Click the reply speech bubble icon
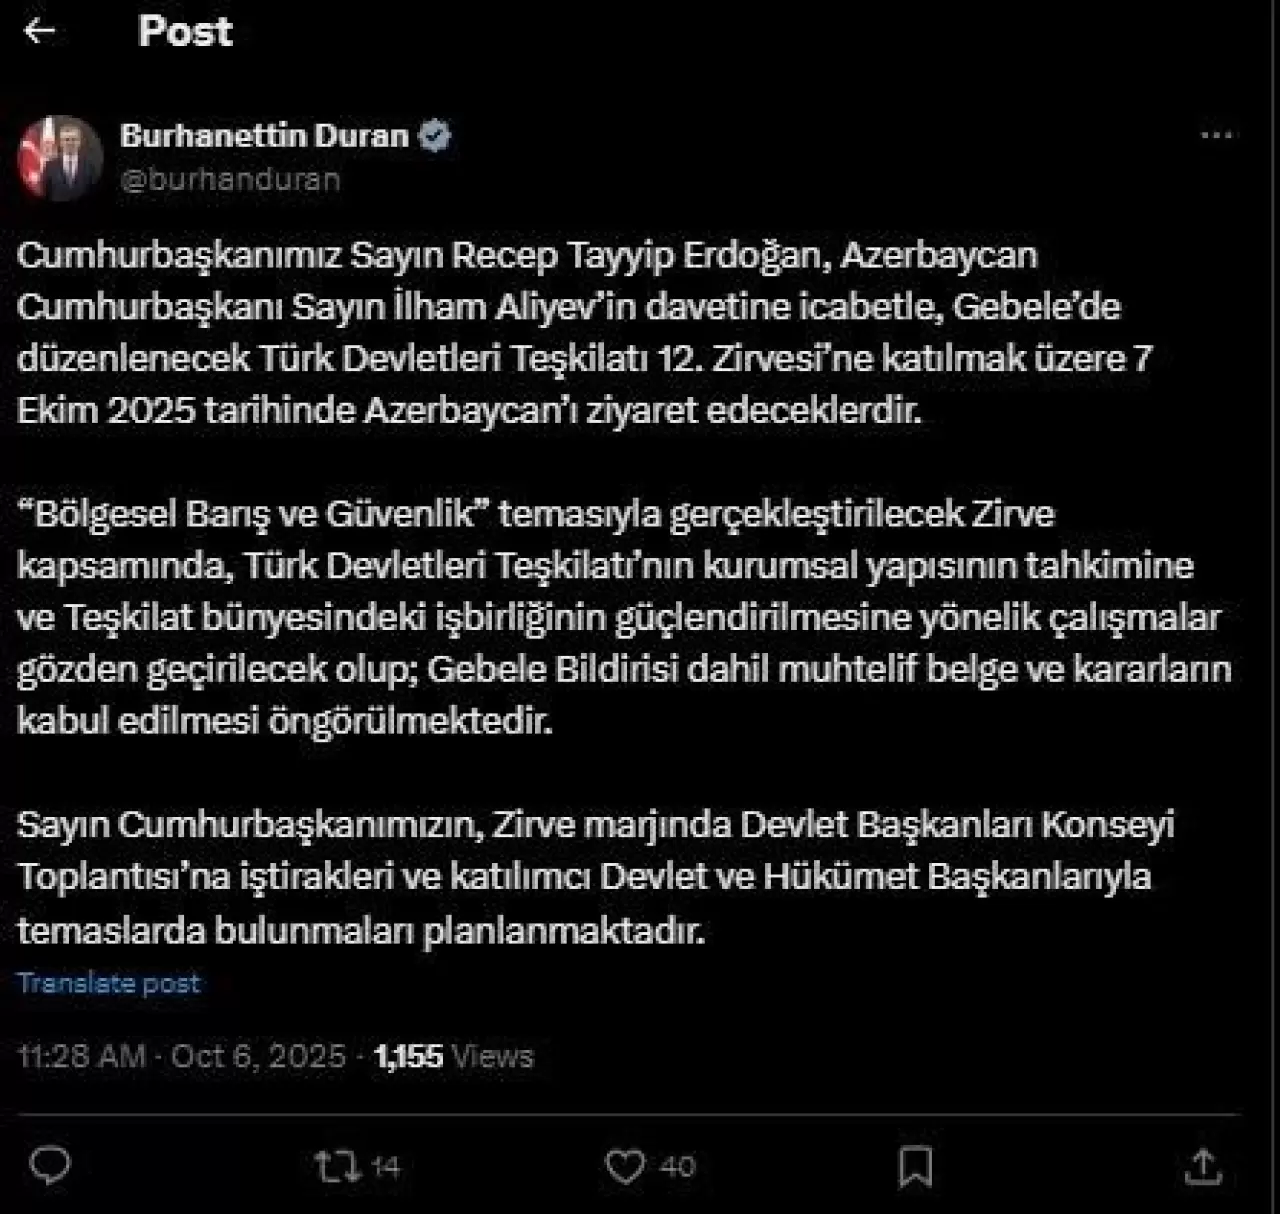Viewport: 1280px width, 1214px height. (x=50, y=1166)
